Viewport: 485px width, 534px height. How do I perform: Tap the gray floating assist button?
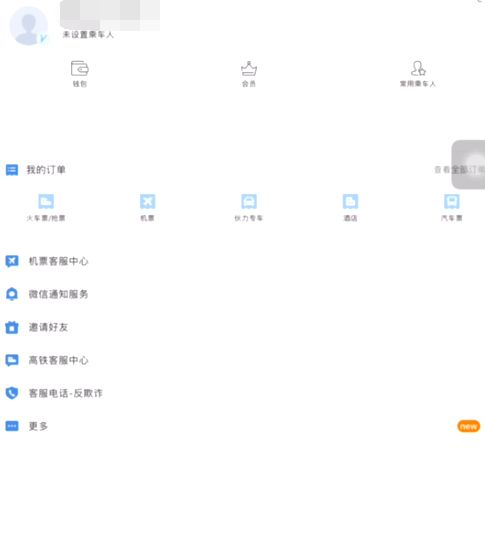pos(468,164)
